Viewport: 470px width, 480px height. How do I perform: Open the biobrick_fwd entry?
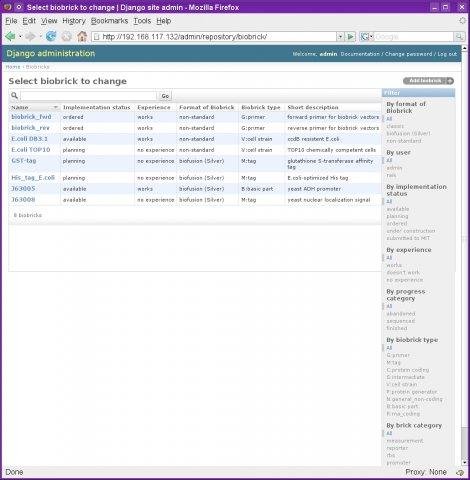tap(31, 117)
